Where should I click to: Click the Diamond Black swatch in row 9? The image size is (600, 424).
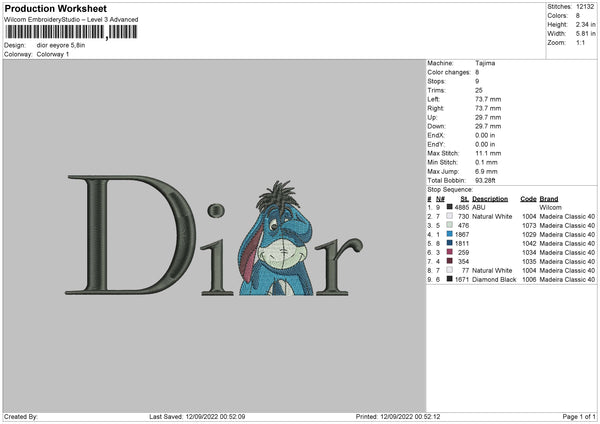(x=450, y=279)
